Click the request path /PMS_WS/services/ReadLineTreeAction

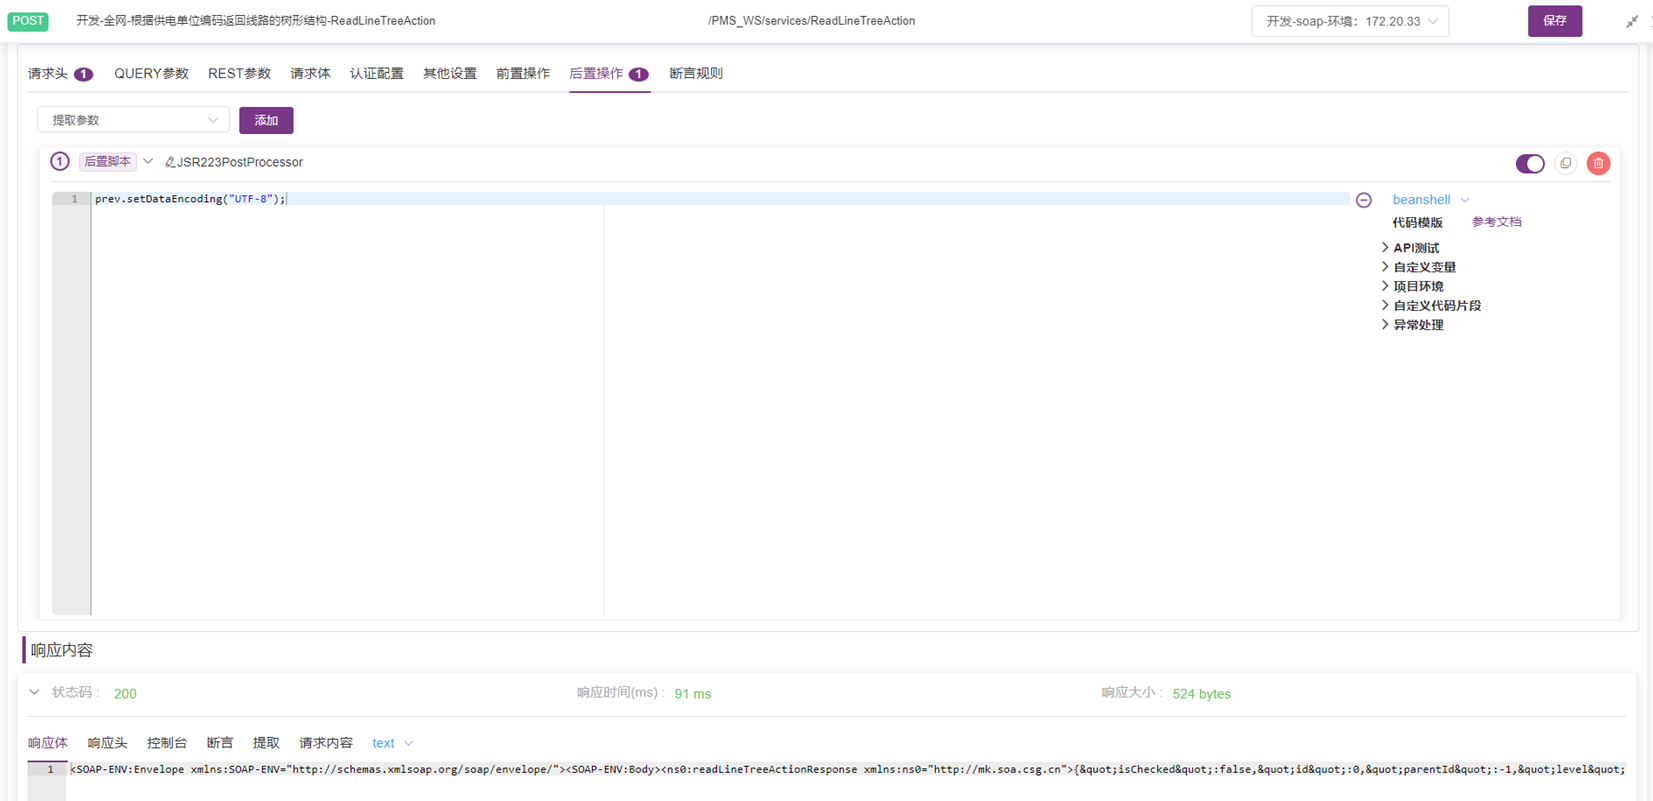(x=811, y=21)
